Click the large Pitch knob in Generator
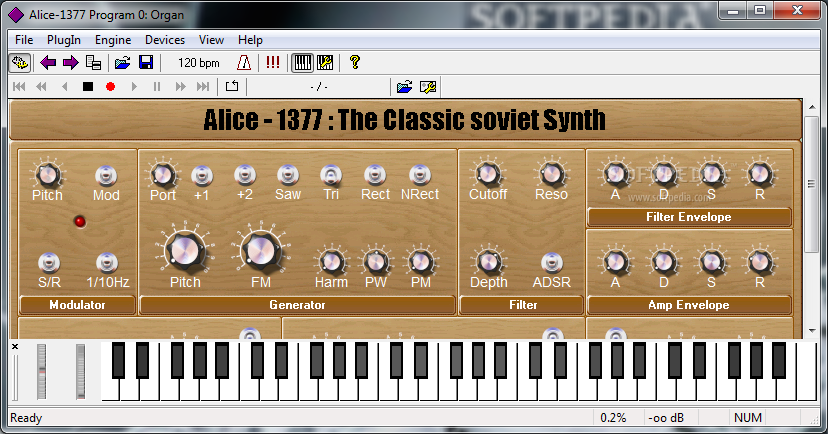Image resolution: width=828 pixels, height=434 pixels. click(185, 250)
